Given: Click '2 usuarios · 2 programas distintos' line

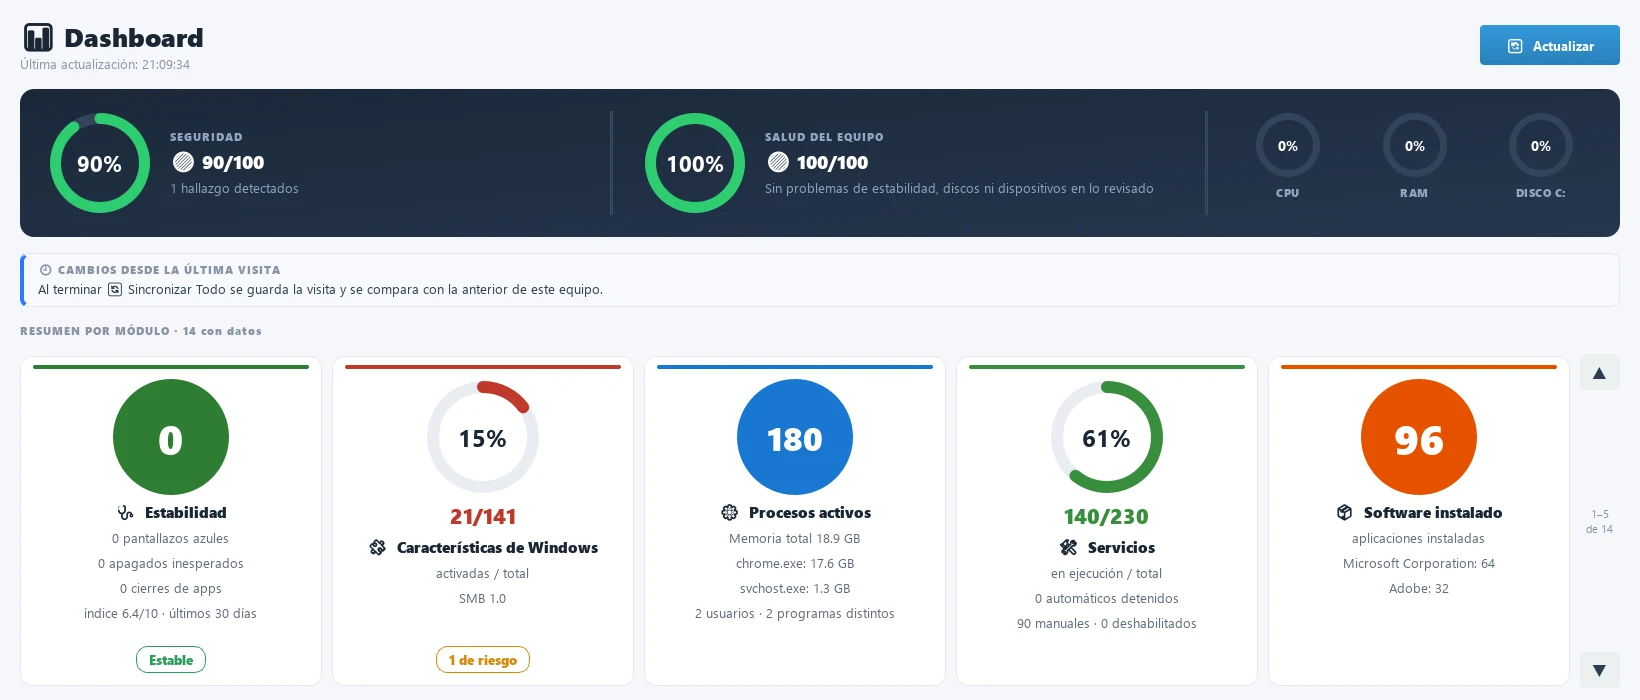Looking at the screenshot, I should point(795,614).
